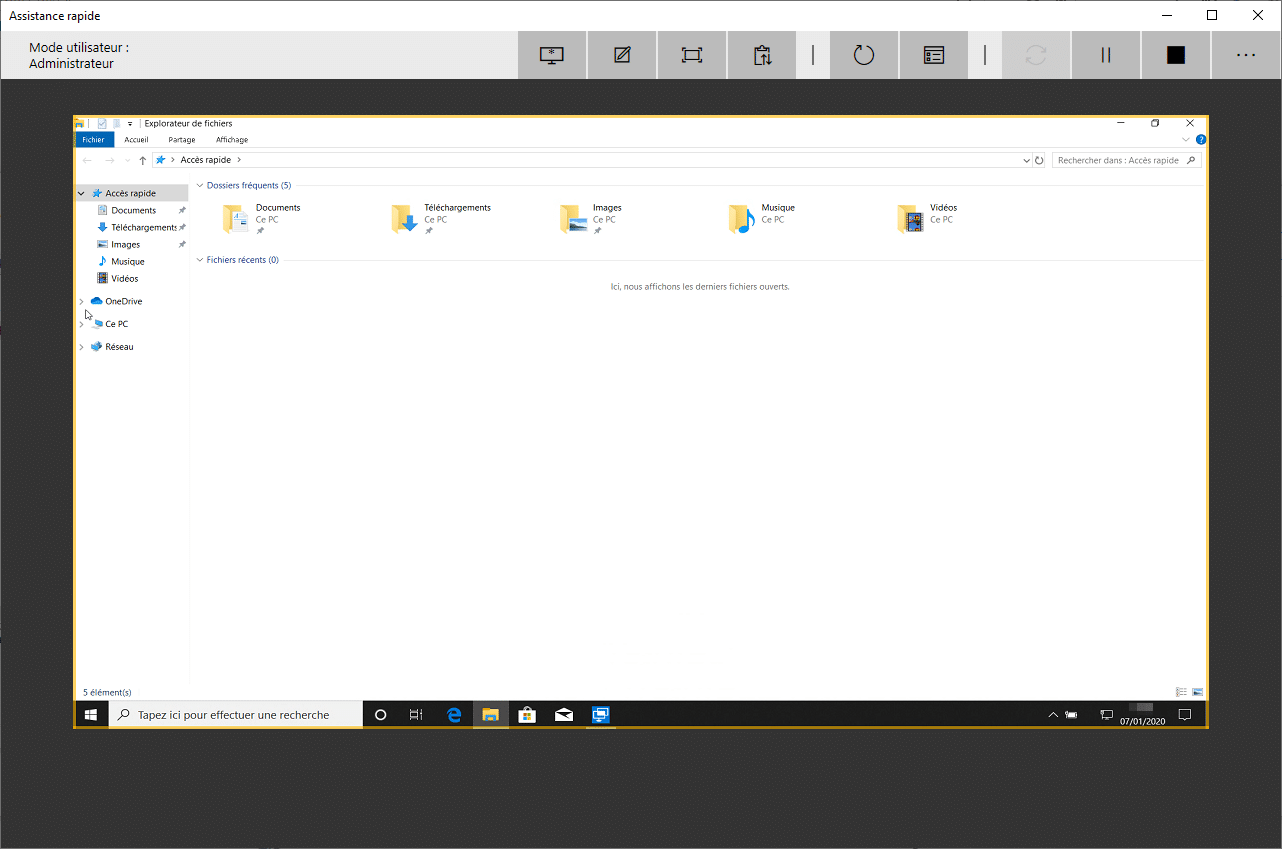Screen dimensions: 1282x849
Task: Open the three-dots more options menu
Action: [1246, 55]
